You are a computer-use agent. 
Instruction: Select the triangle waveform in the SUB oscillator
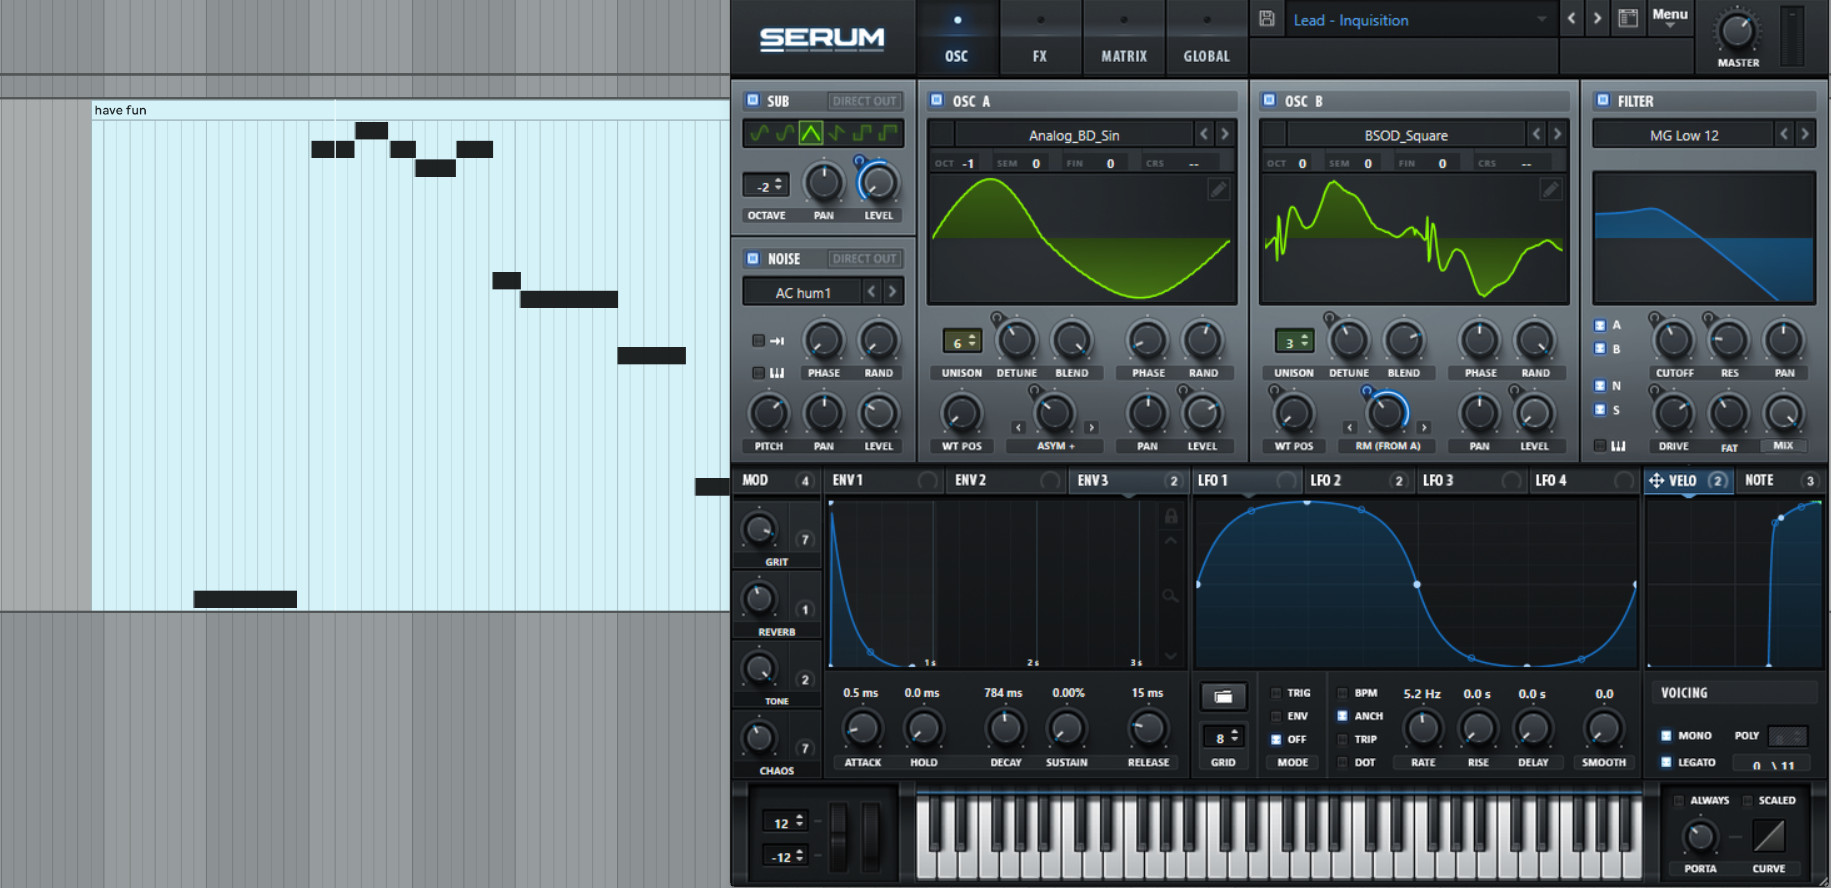(x=811, y=133)
